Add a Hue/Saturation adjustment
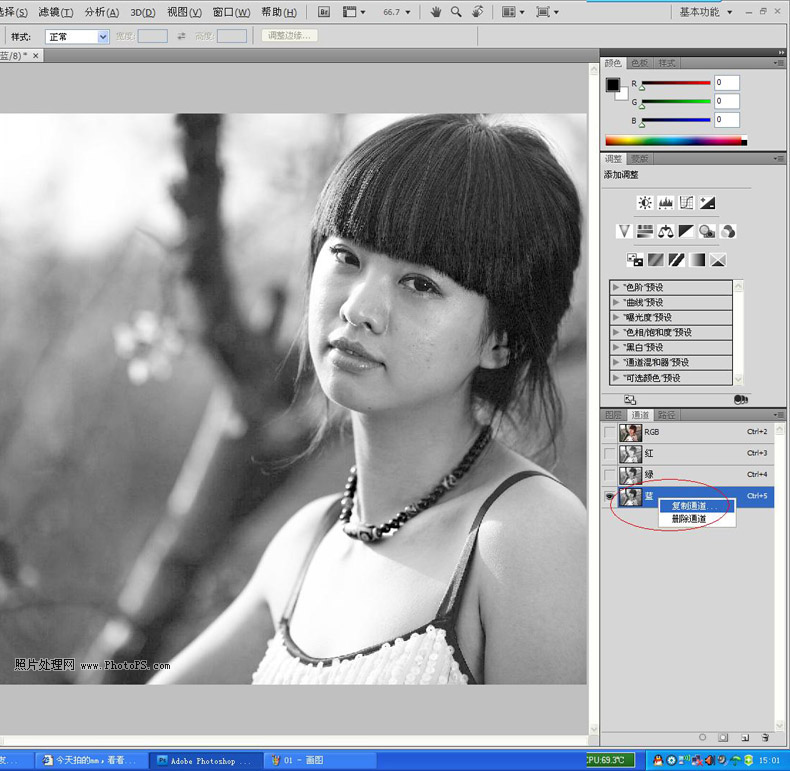The width and height of the screenshot is (790, 771). (x=645, y=231)
